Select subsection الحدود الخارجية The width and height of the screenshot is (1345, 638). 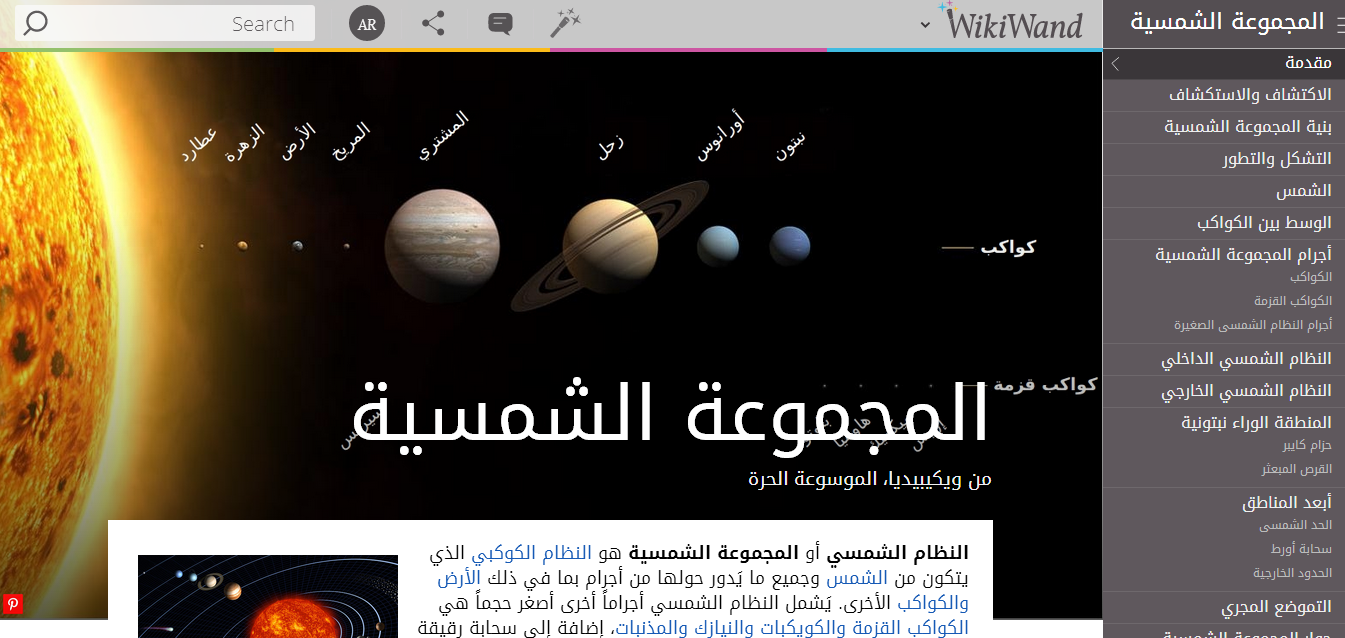pyautogui.click(x=1293, y=573)
